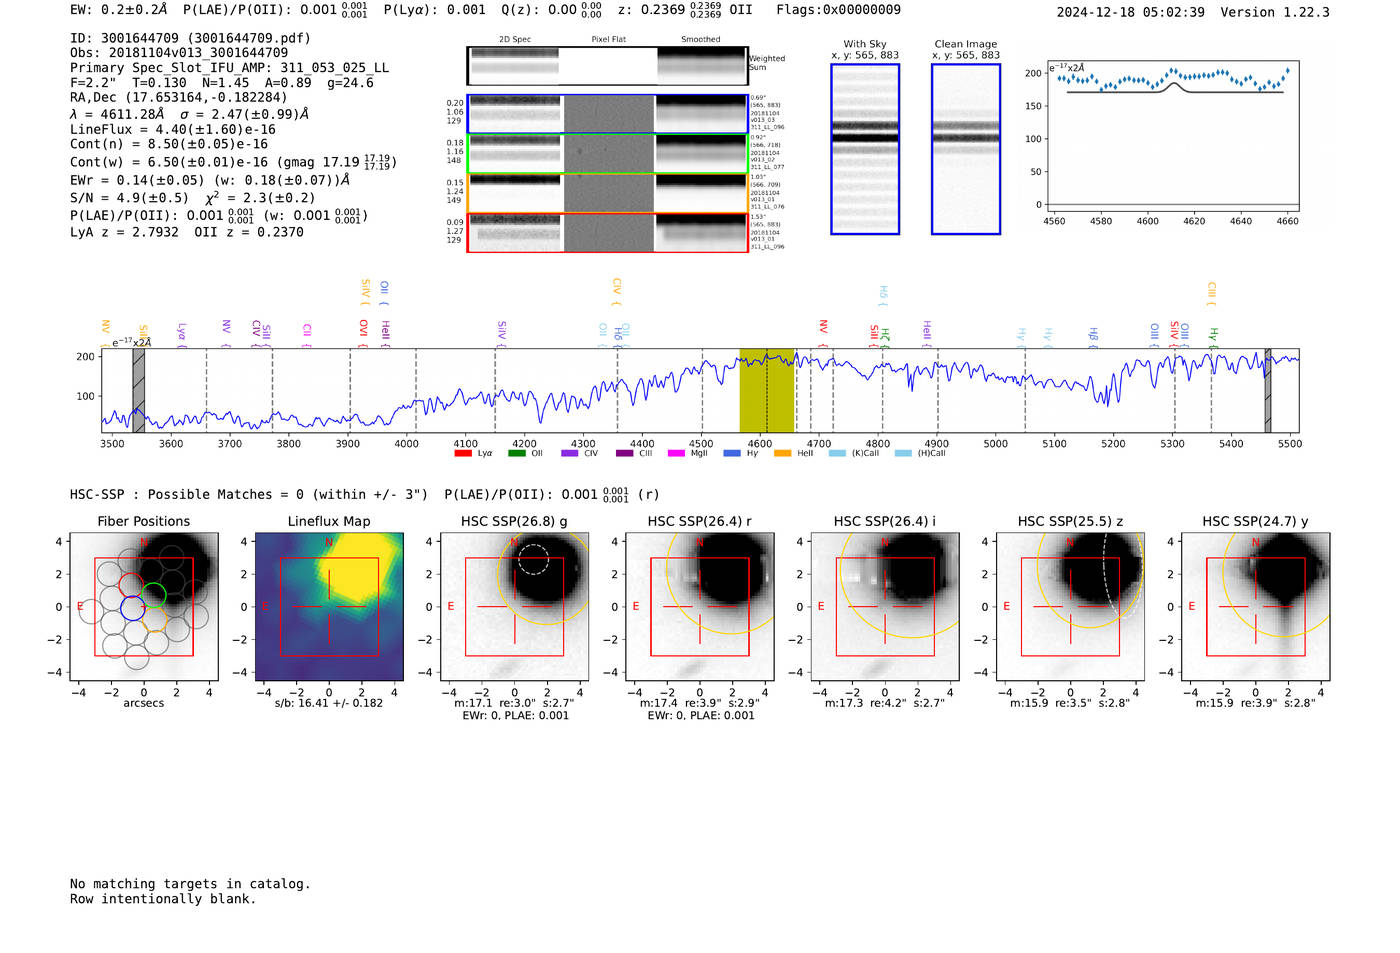Click the blue fiber circle in Fiber Positions

click(x=132, y=607)
